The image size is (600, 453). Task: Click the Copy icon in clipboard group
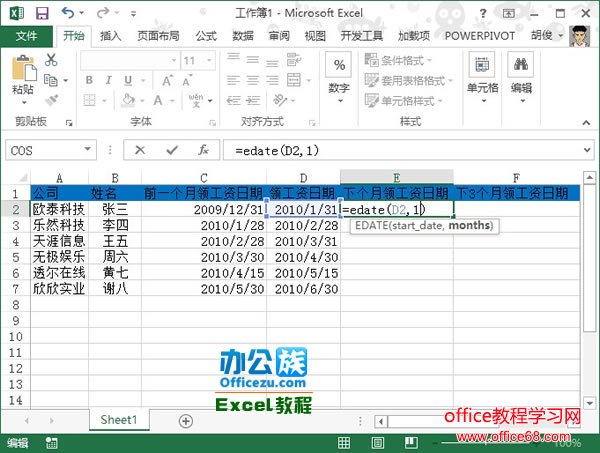51,80
